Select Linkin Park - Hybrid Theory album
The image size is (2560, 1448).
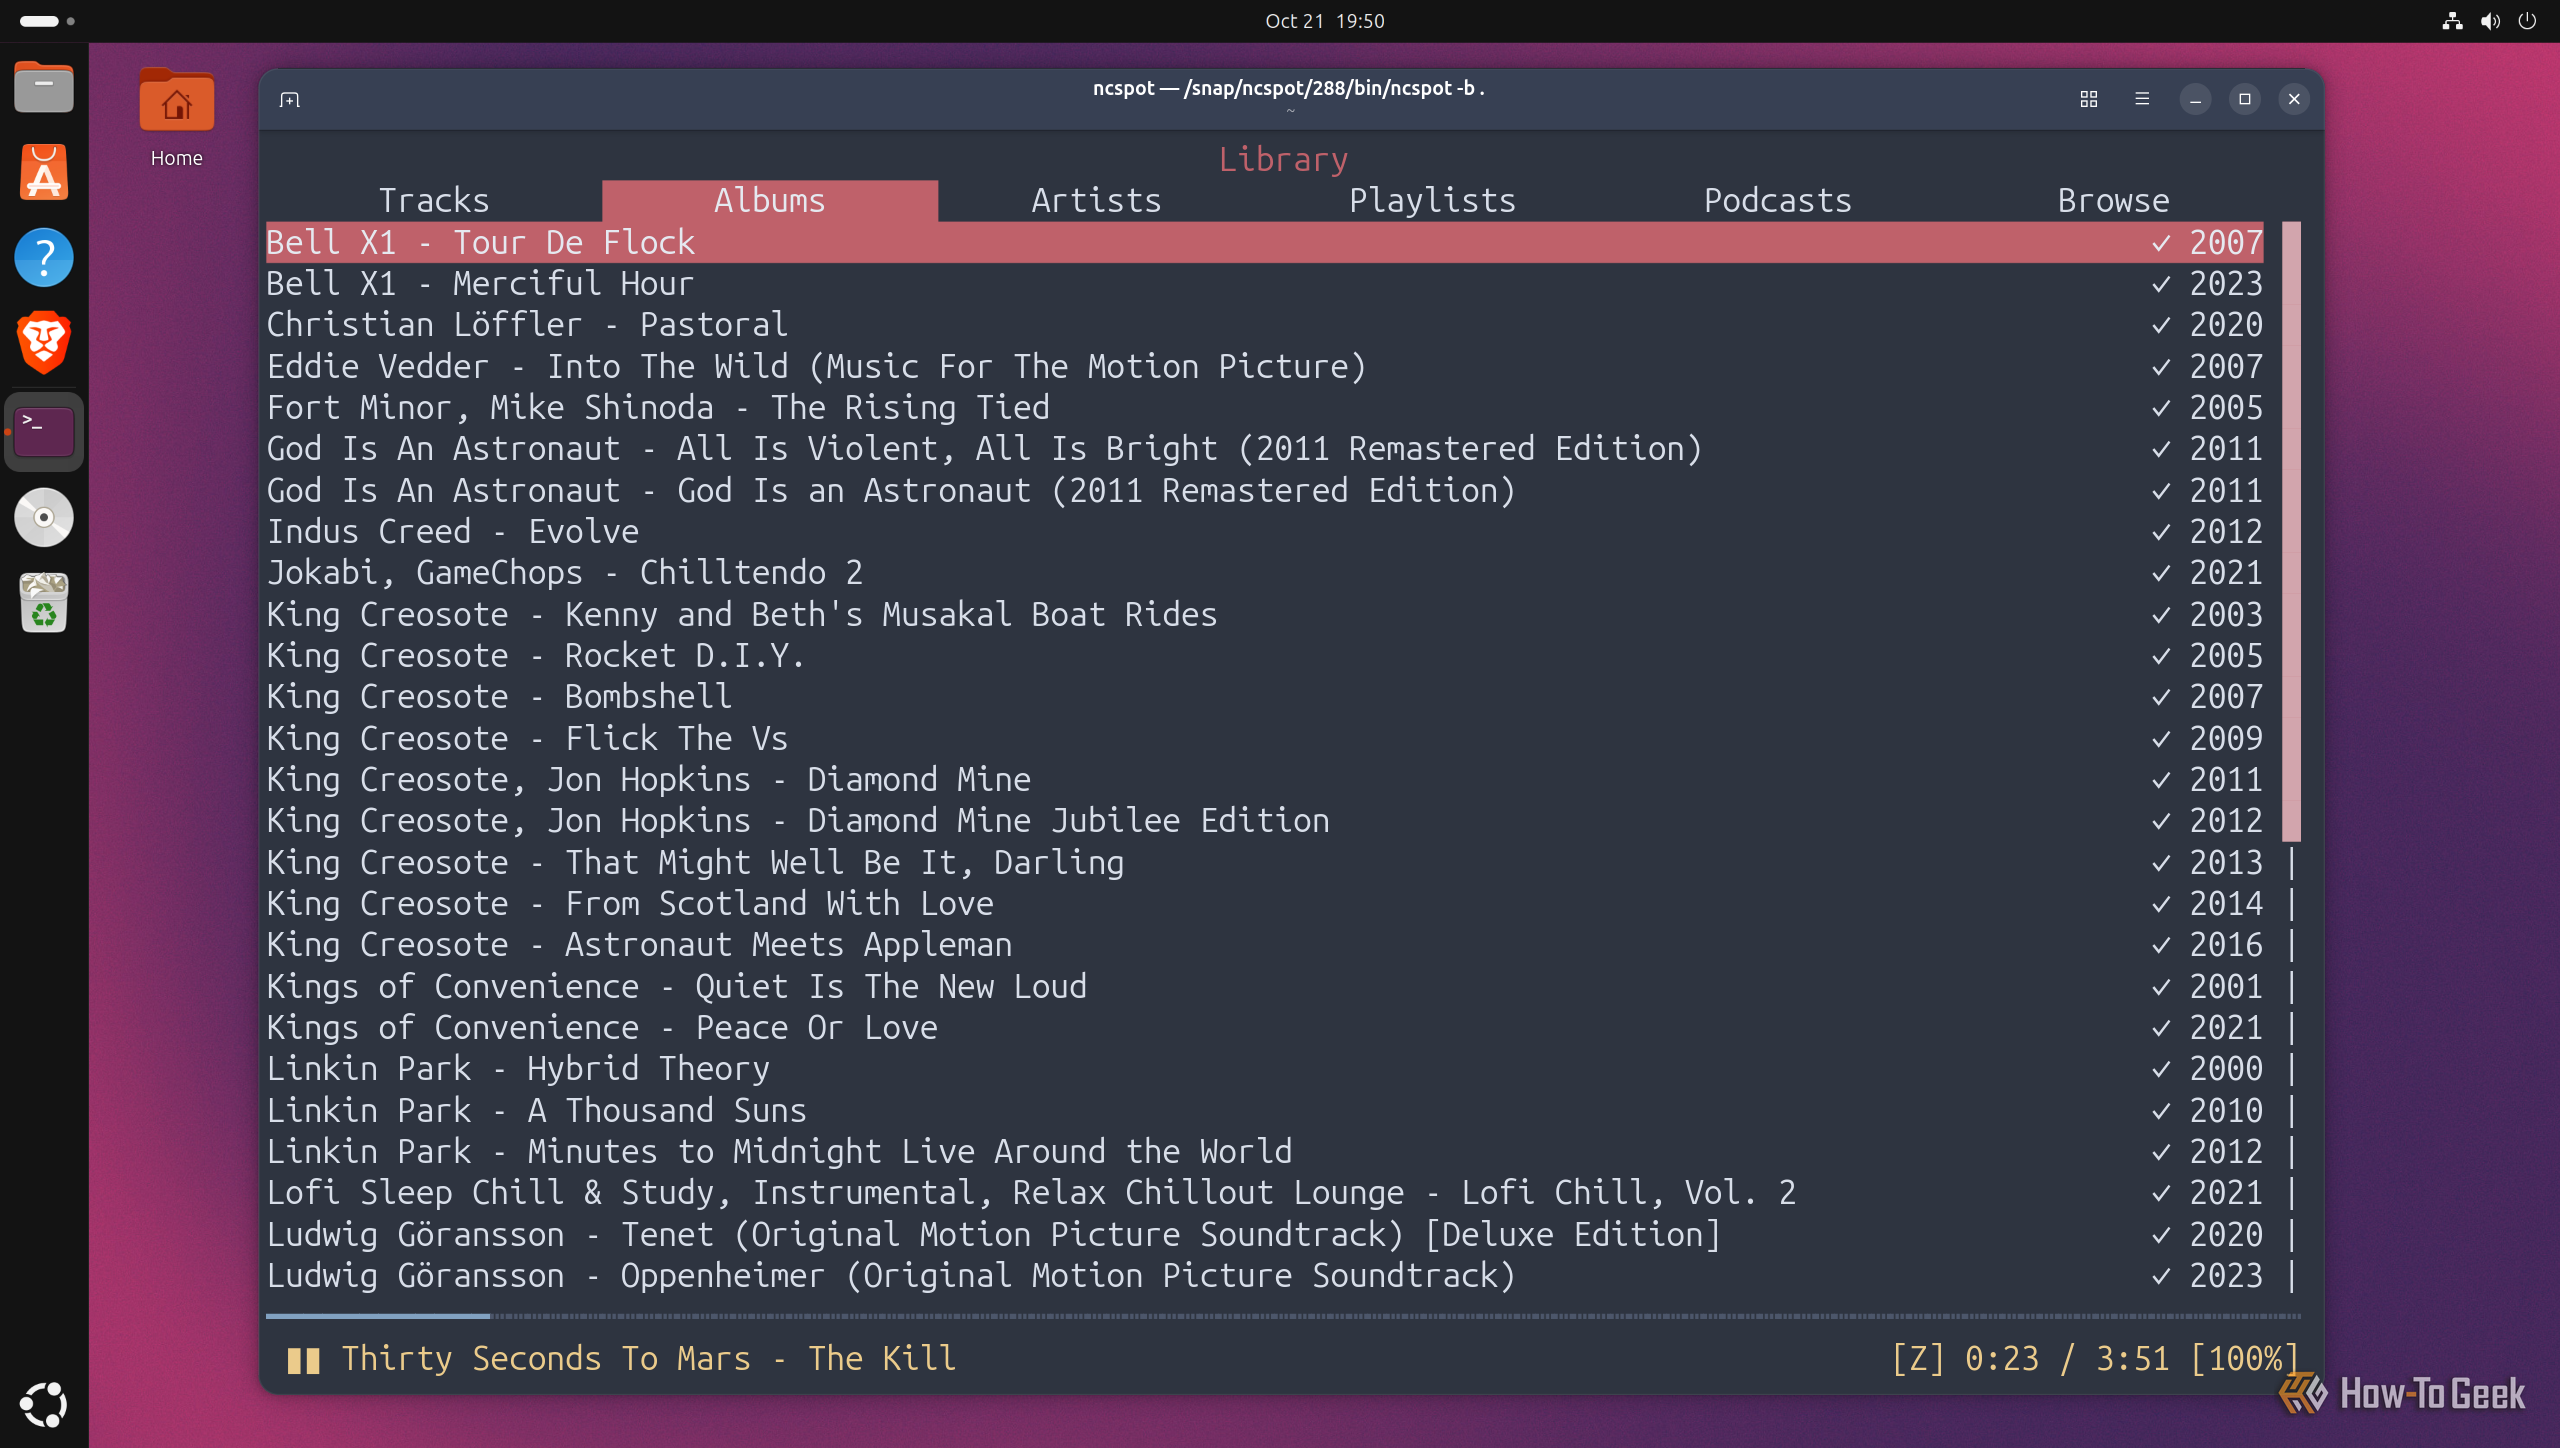[1264, 1069]
